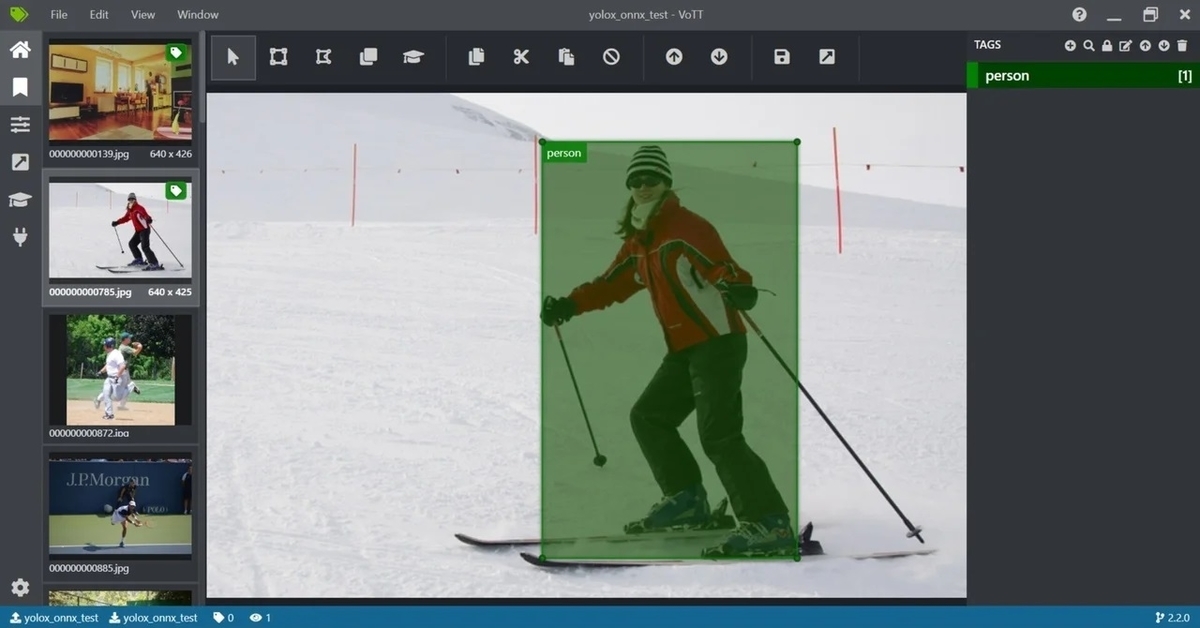Paste regions using clipboard icon
Viewport: 1200px width, 628px height.
(x=566, y=57)
